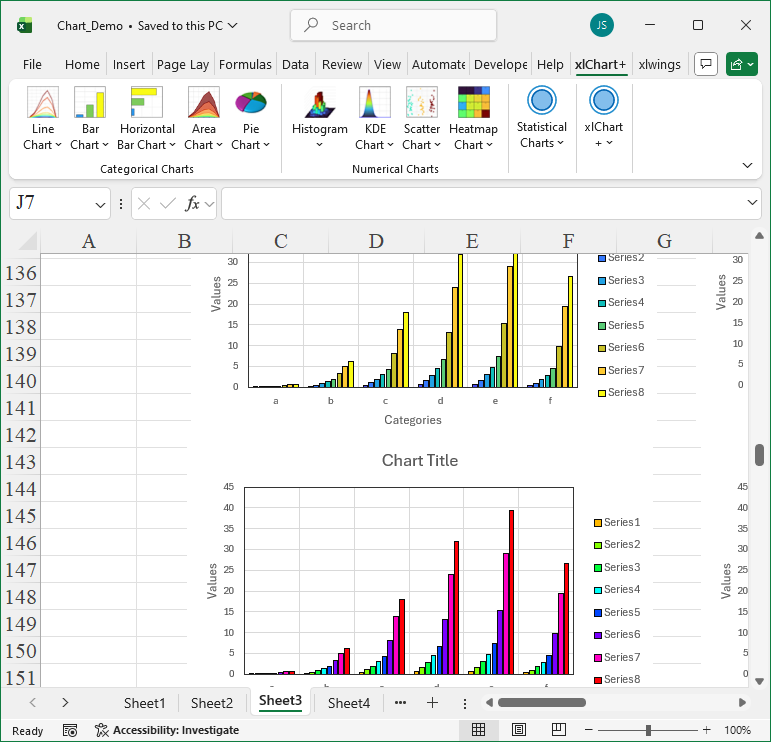
Task: Open the Area Chart icon
Action: point(204,104)
